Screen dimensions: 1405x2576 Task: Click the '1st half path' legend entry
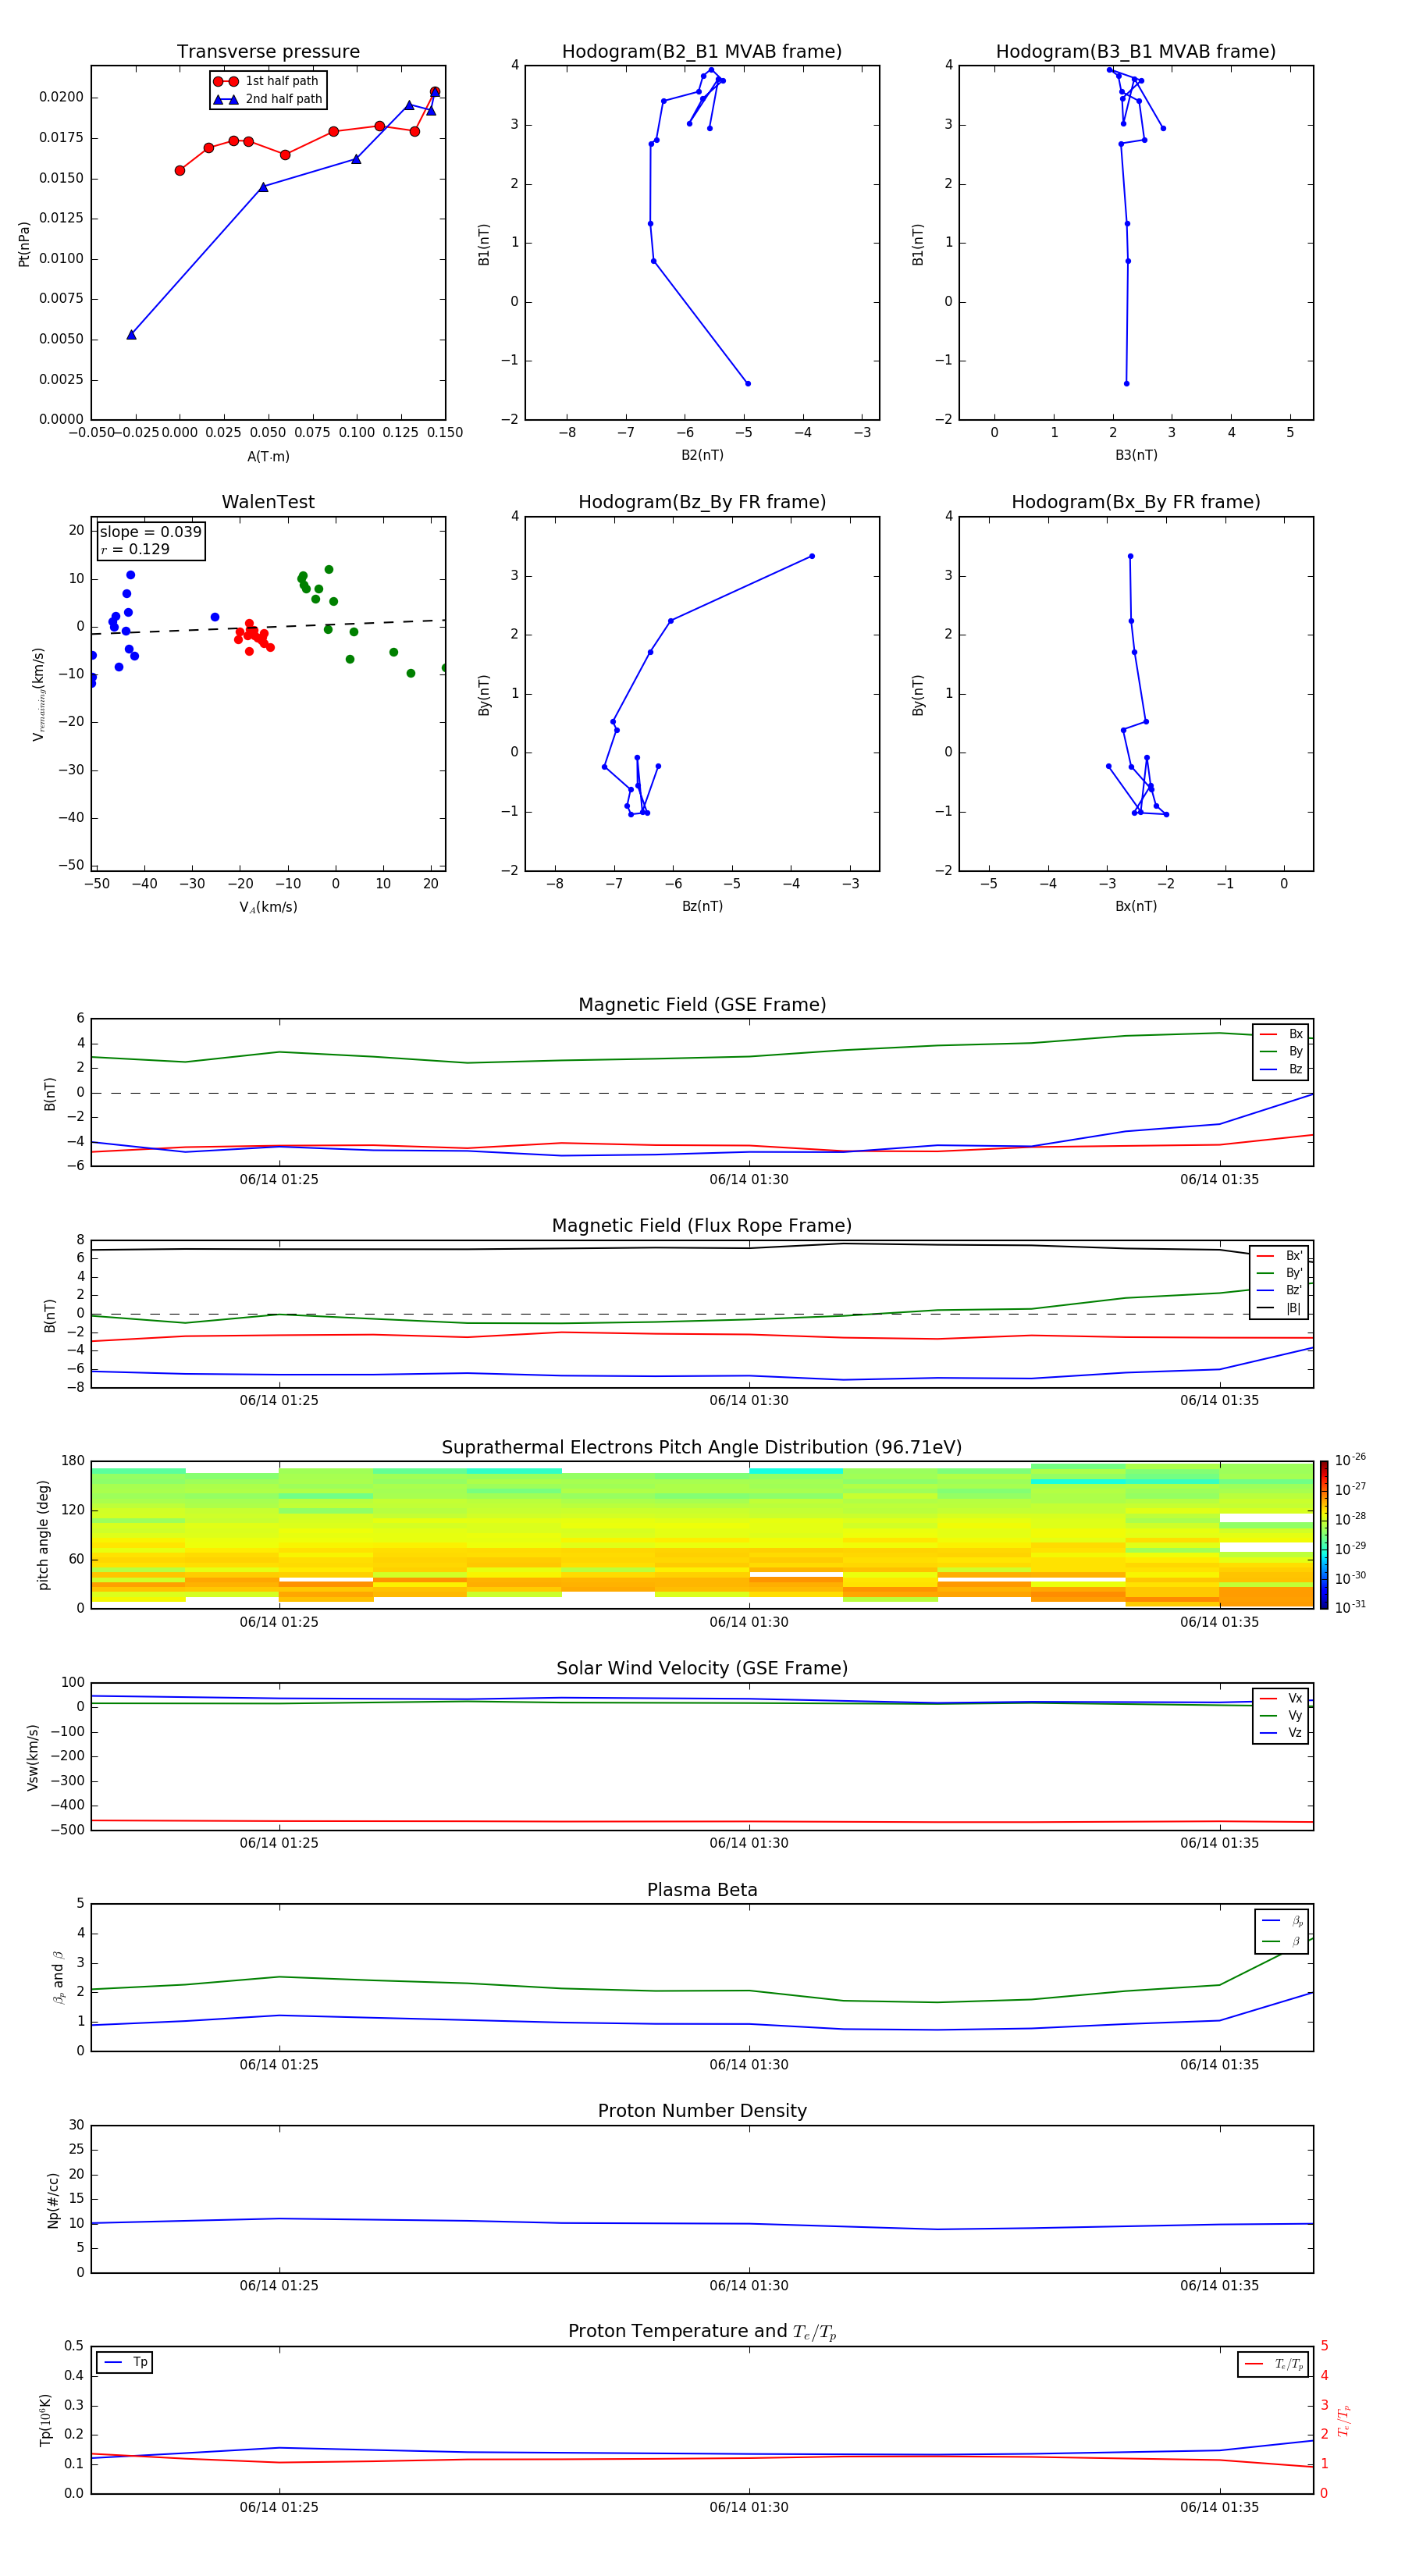(x=267, y=81)
